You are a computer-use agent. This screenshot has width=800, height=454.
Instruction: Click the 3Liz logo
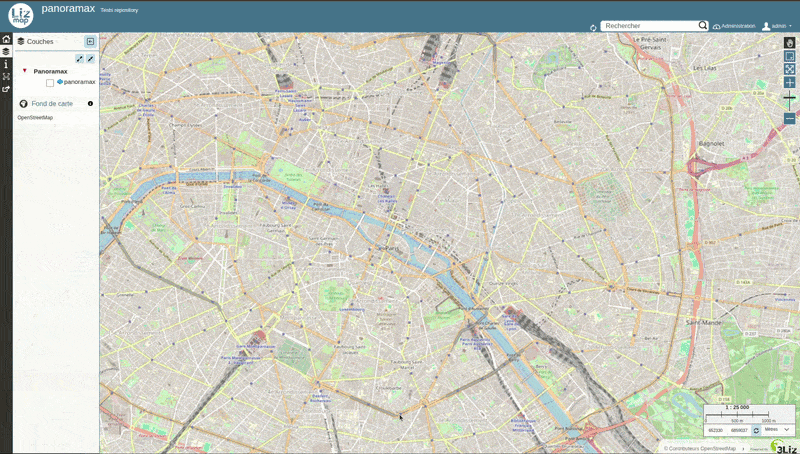click(784, 447)
